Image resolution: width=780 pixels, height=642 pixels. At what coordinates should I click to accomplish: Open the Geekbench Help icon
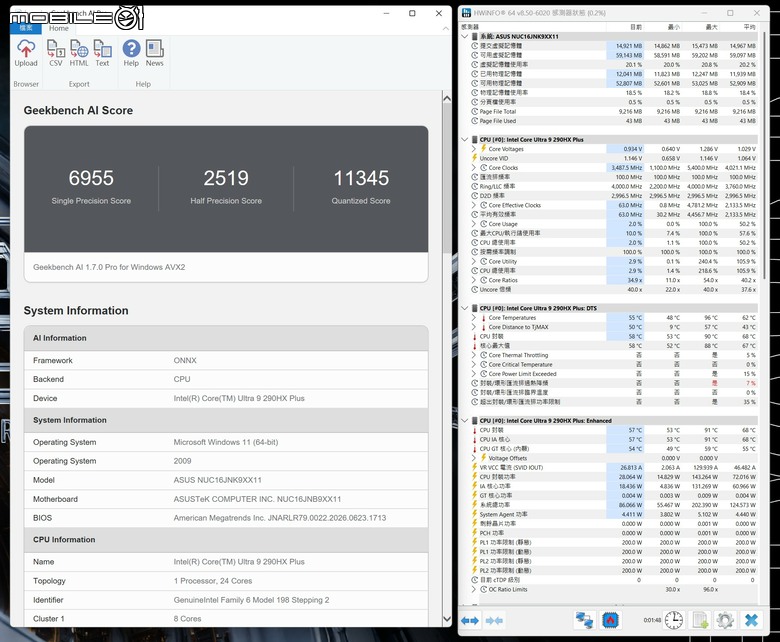click(131, 53)
